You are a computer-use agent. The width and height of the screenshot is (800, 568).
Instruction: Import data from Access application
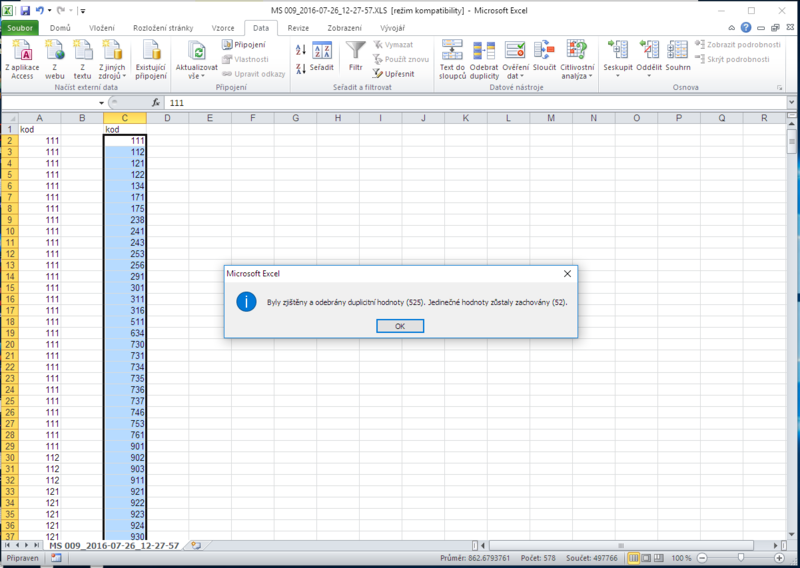pos(22,60)
